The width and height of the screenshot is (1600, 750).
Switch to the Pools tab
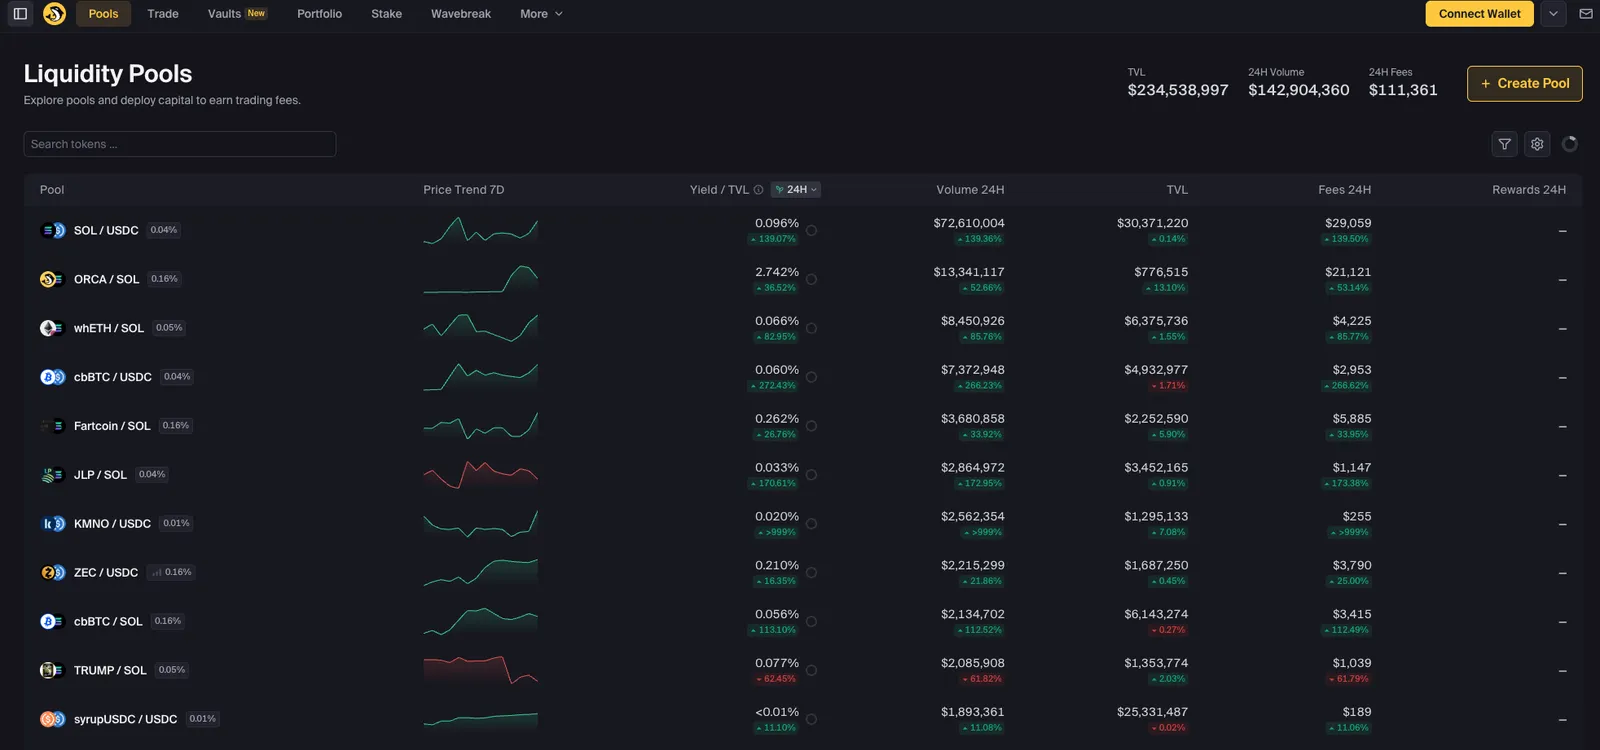pos(103,14)
